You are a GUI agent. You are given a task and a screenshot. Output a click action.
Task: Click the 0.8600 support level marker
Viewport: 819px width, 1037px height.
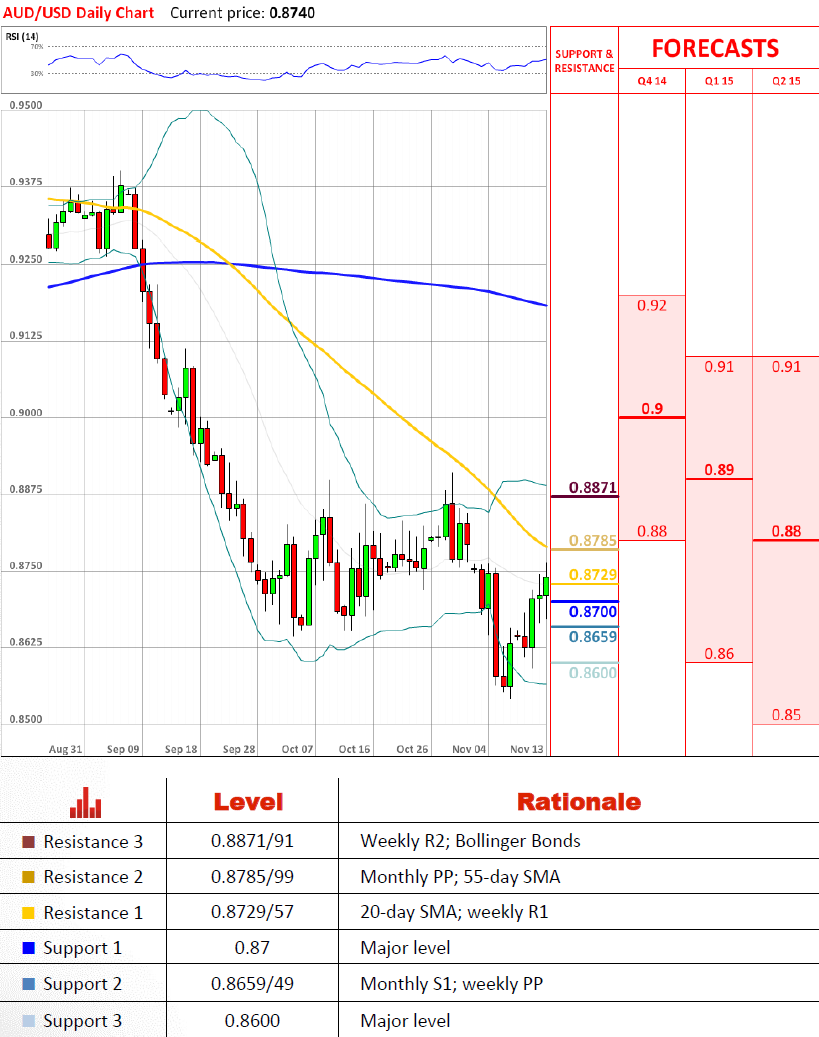pyautogui.click(x=593, y=673)
